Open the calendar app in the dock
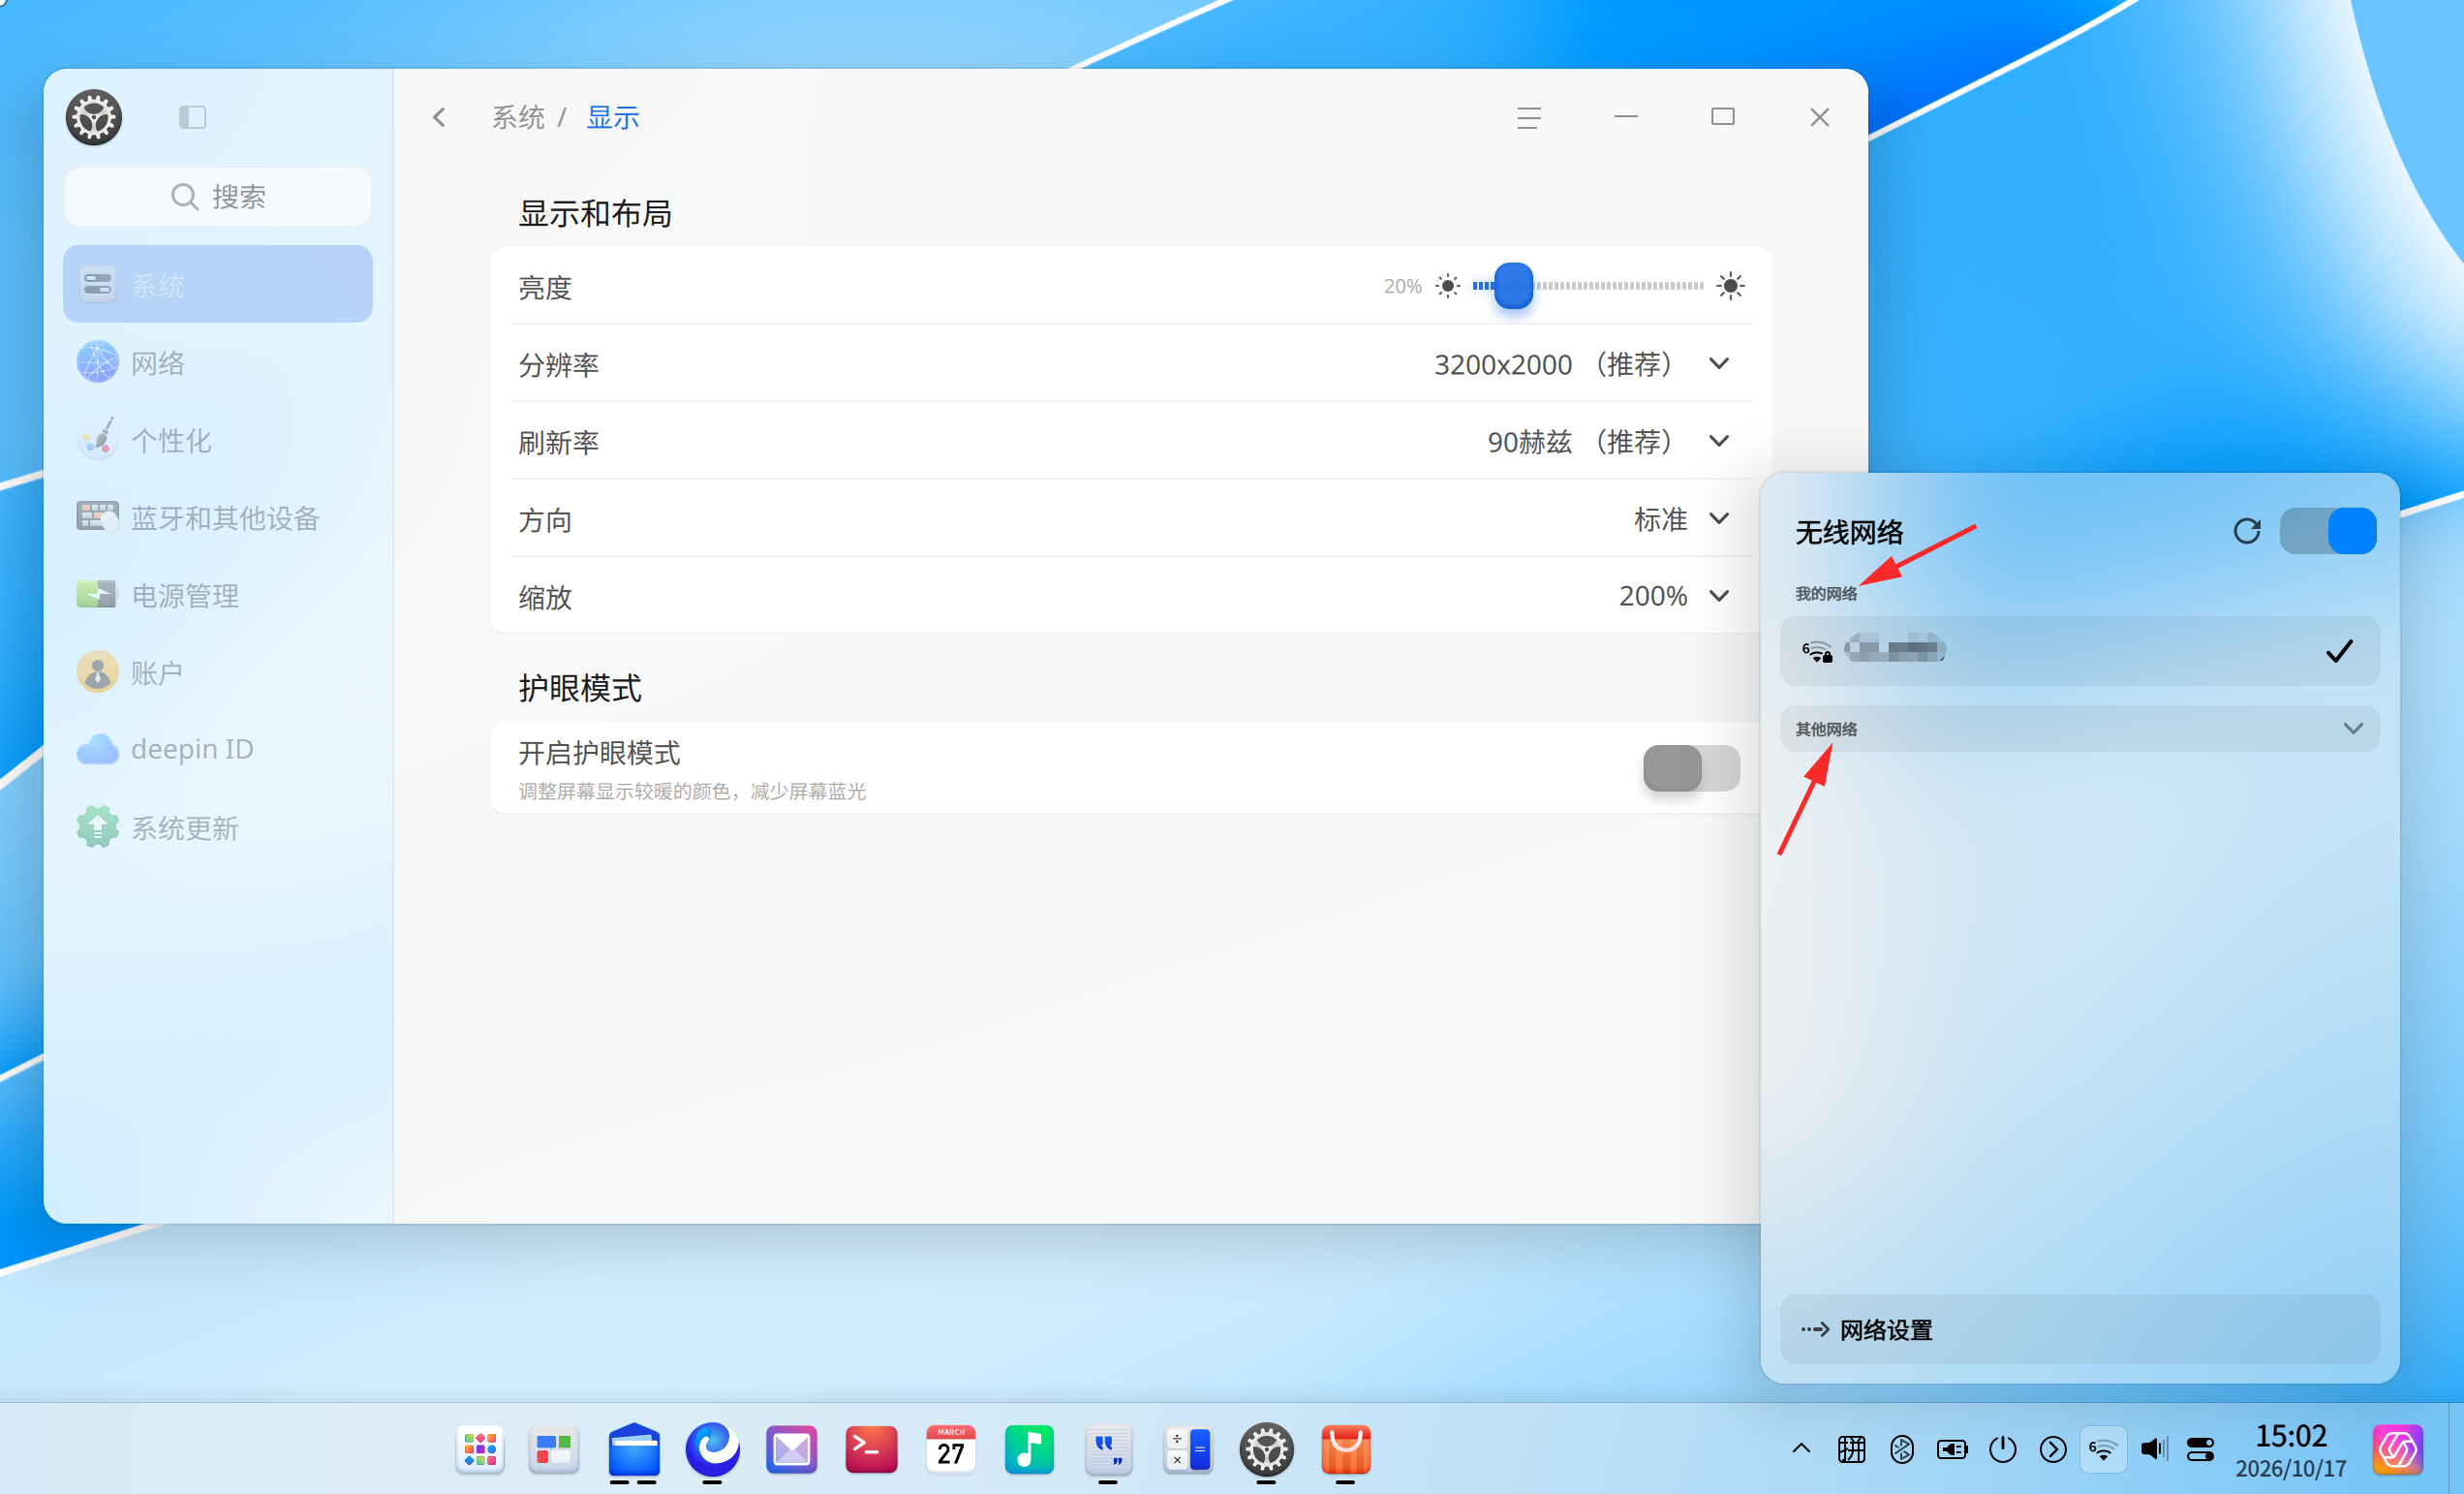Screen dimensions: 2464x1494 [x=950, y=1450]
